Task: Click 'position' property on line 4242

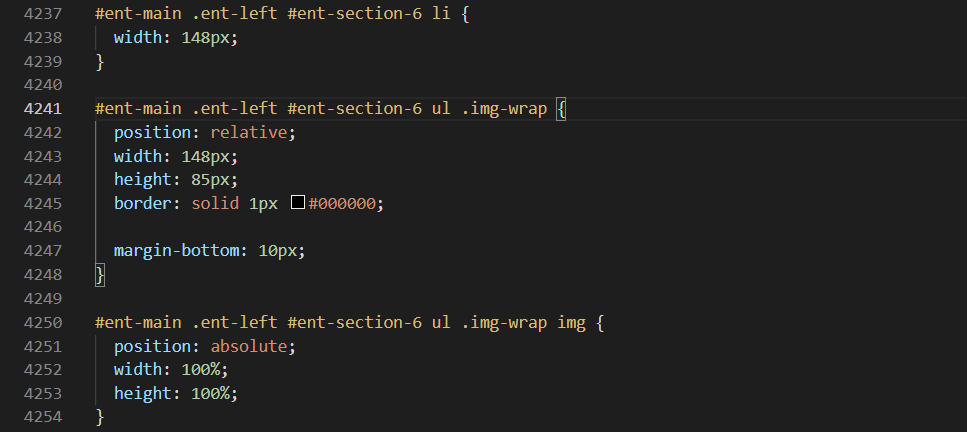Action: point(152,132)
